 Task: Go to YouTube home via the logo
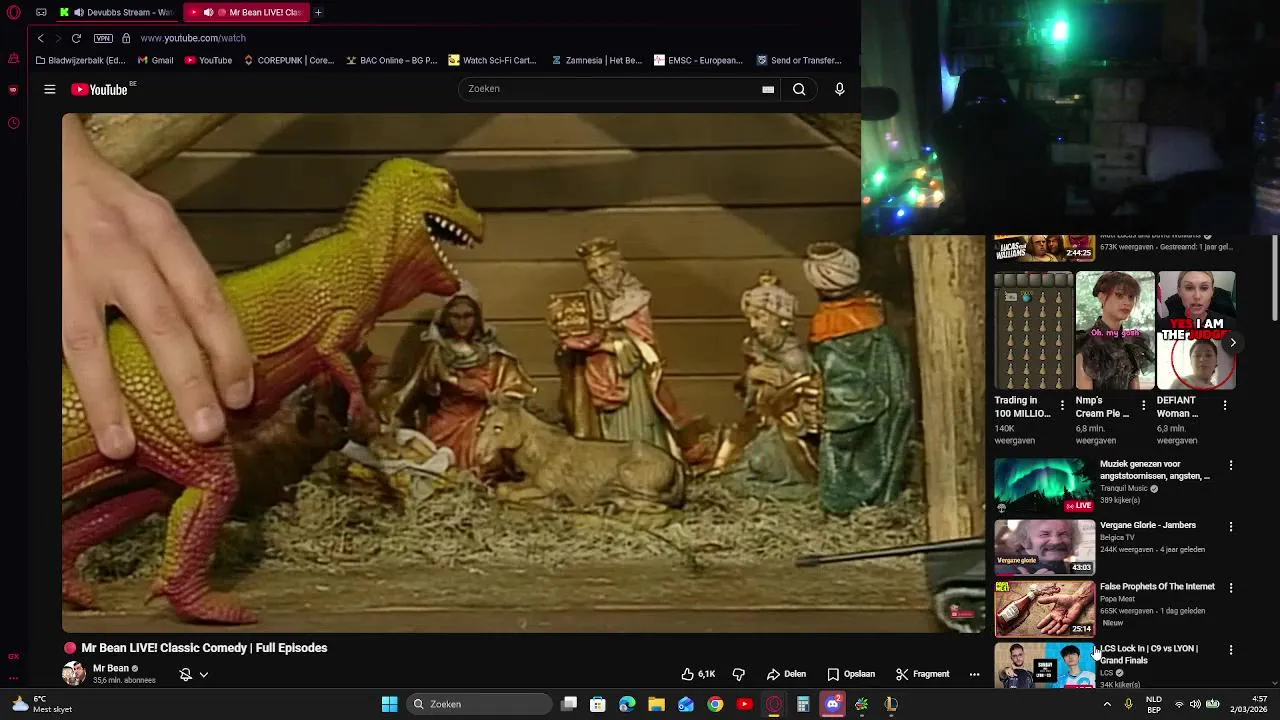pyautogui.click(x=100, y=89)
